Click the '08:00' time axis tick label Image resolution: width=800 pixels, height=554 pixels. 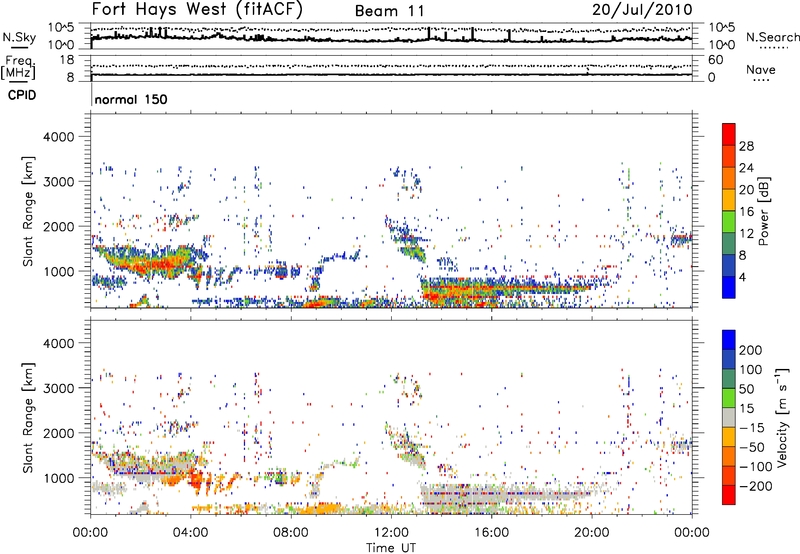point(291,533)
